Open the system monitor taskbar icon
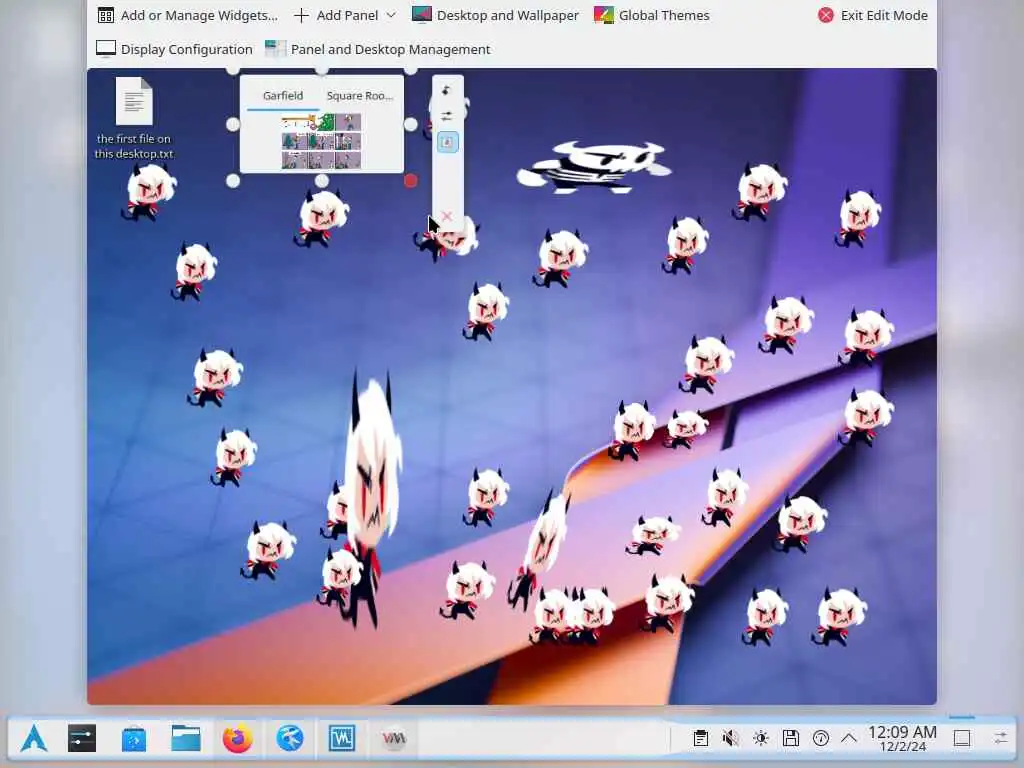The height and width of the screenshot is (768, 1024). pos(342,739)
